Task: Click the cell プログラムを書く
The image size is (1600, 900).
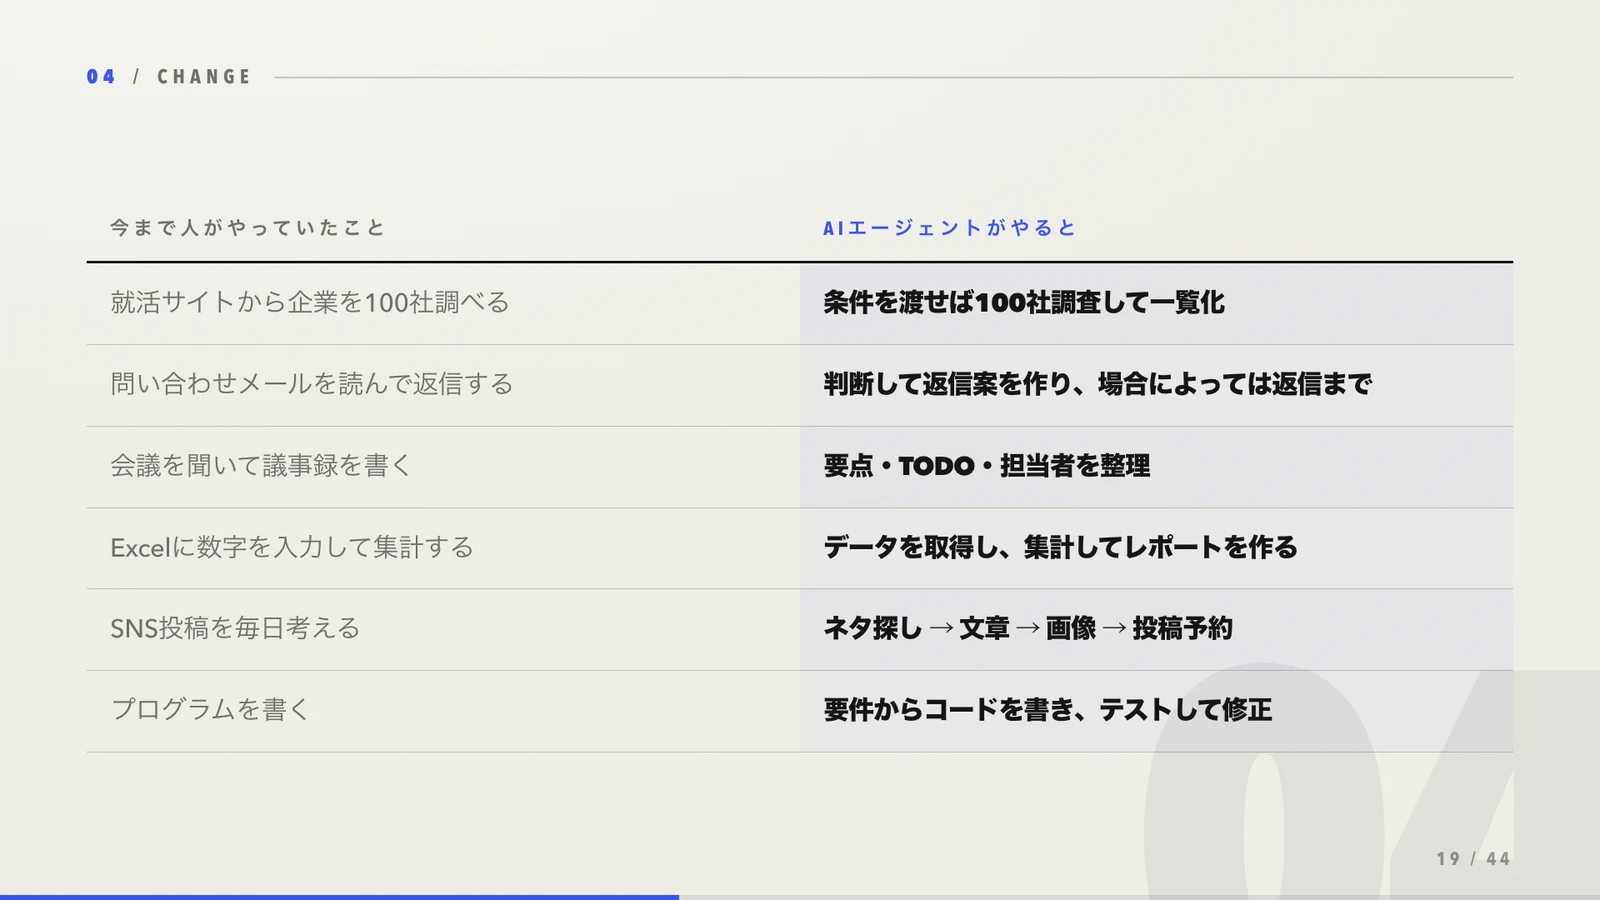Action: (x=443, y=711)
